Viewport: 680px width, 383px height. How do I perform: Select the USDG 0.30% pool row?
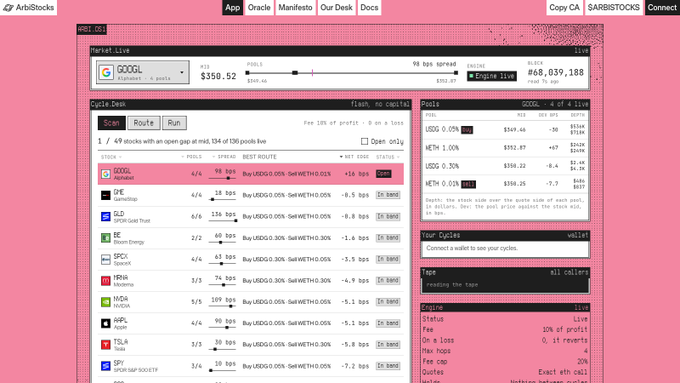click(505, 166)
